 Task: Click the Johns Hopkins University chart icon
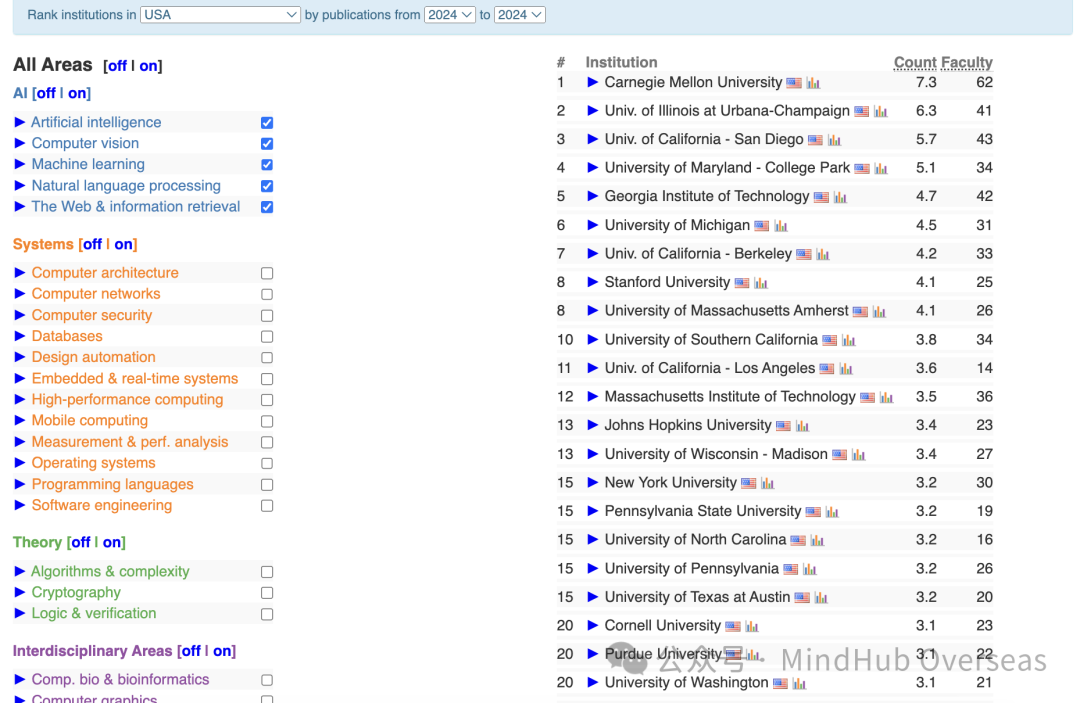pos(803,426)
